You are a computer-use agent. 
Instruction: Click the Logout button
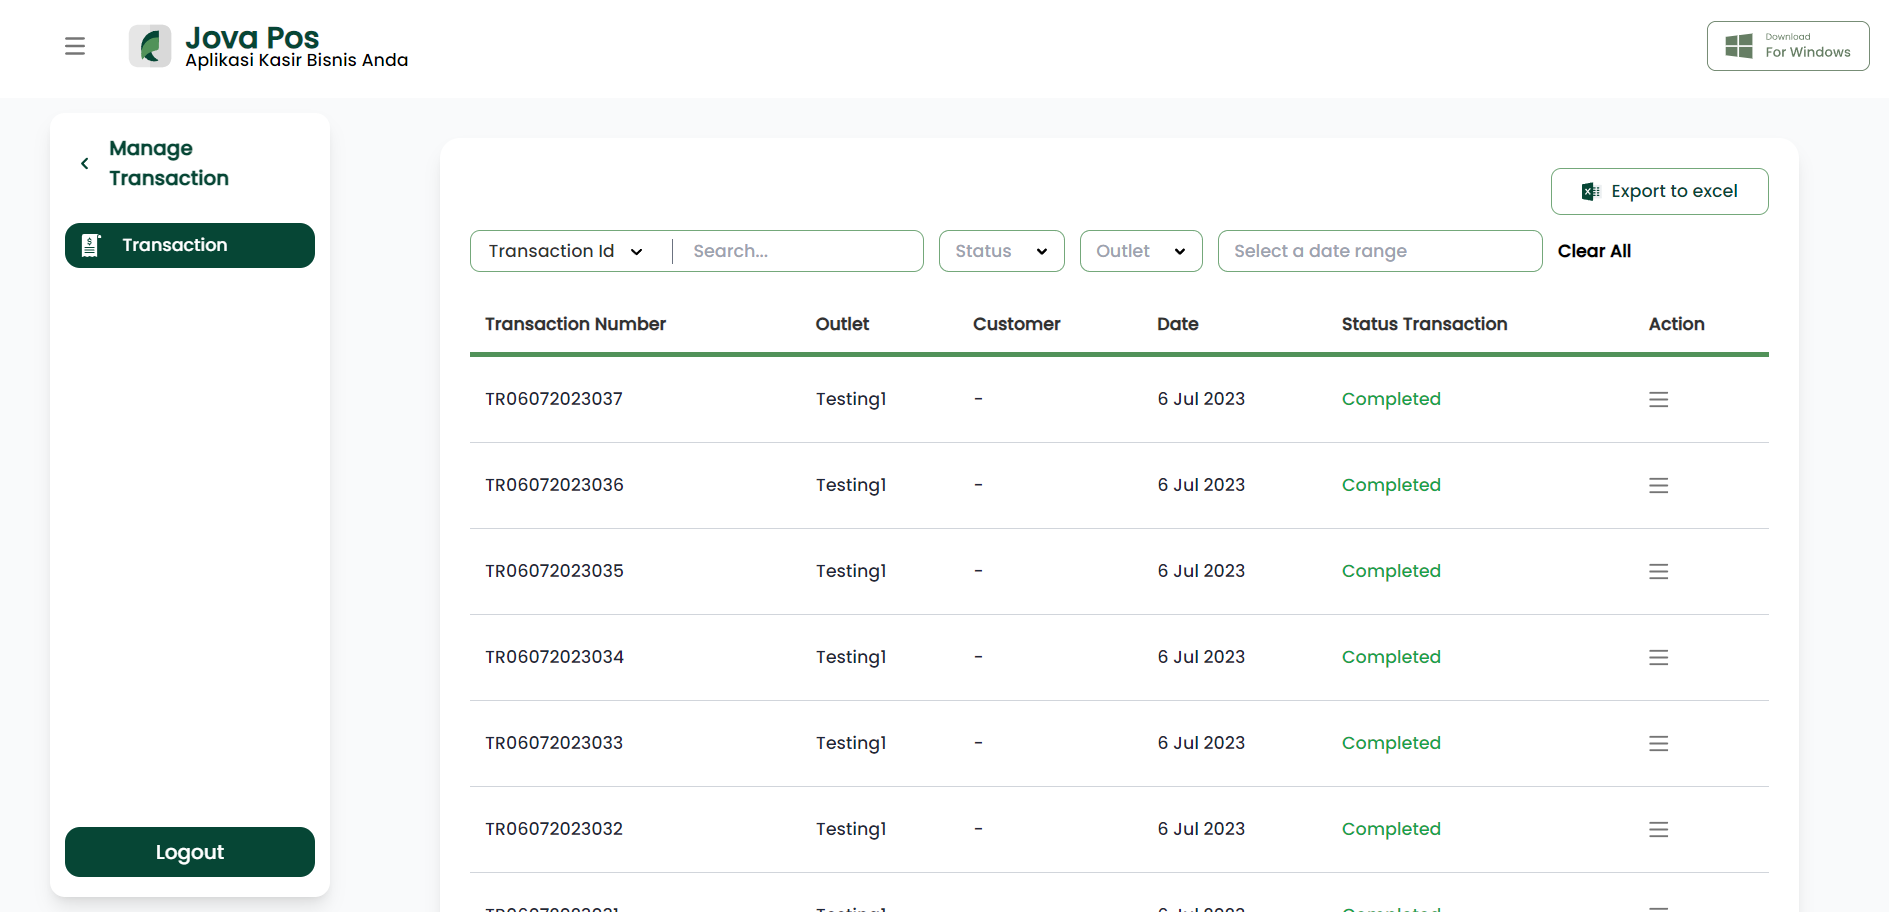point(190,852)
